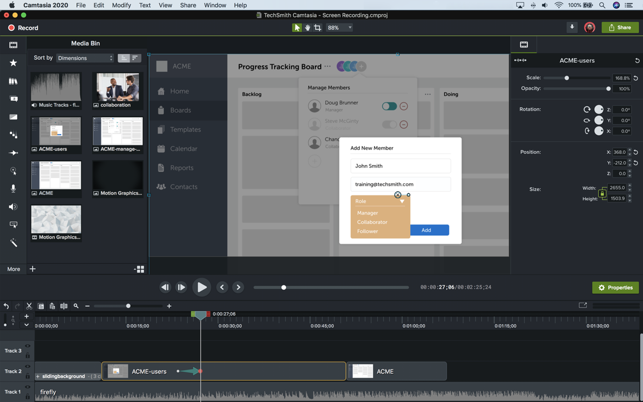Click the download arrow icon near Share
Screen dimensions: 643x402
572,27
